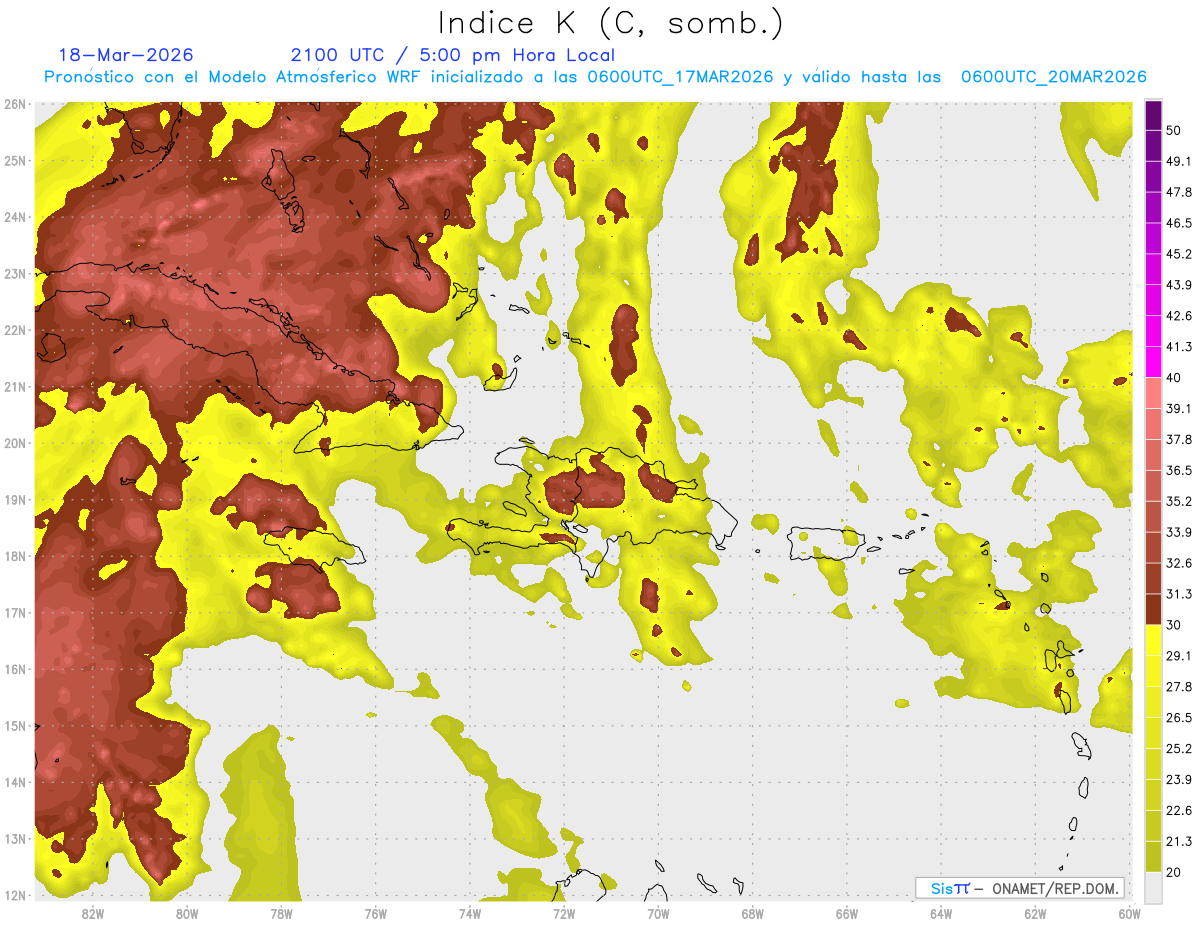This screenshot has height=927, width=1200.
Task: Click the latitude label "18N"
Action: [15, 556]
